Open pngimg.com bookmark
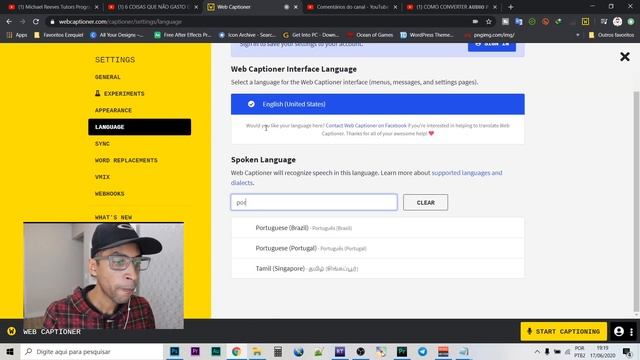 coord(489,35)
